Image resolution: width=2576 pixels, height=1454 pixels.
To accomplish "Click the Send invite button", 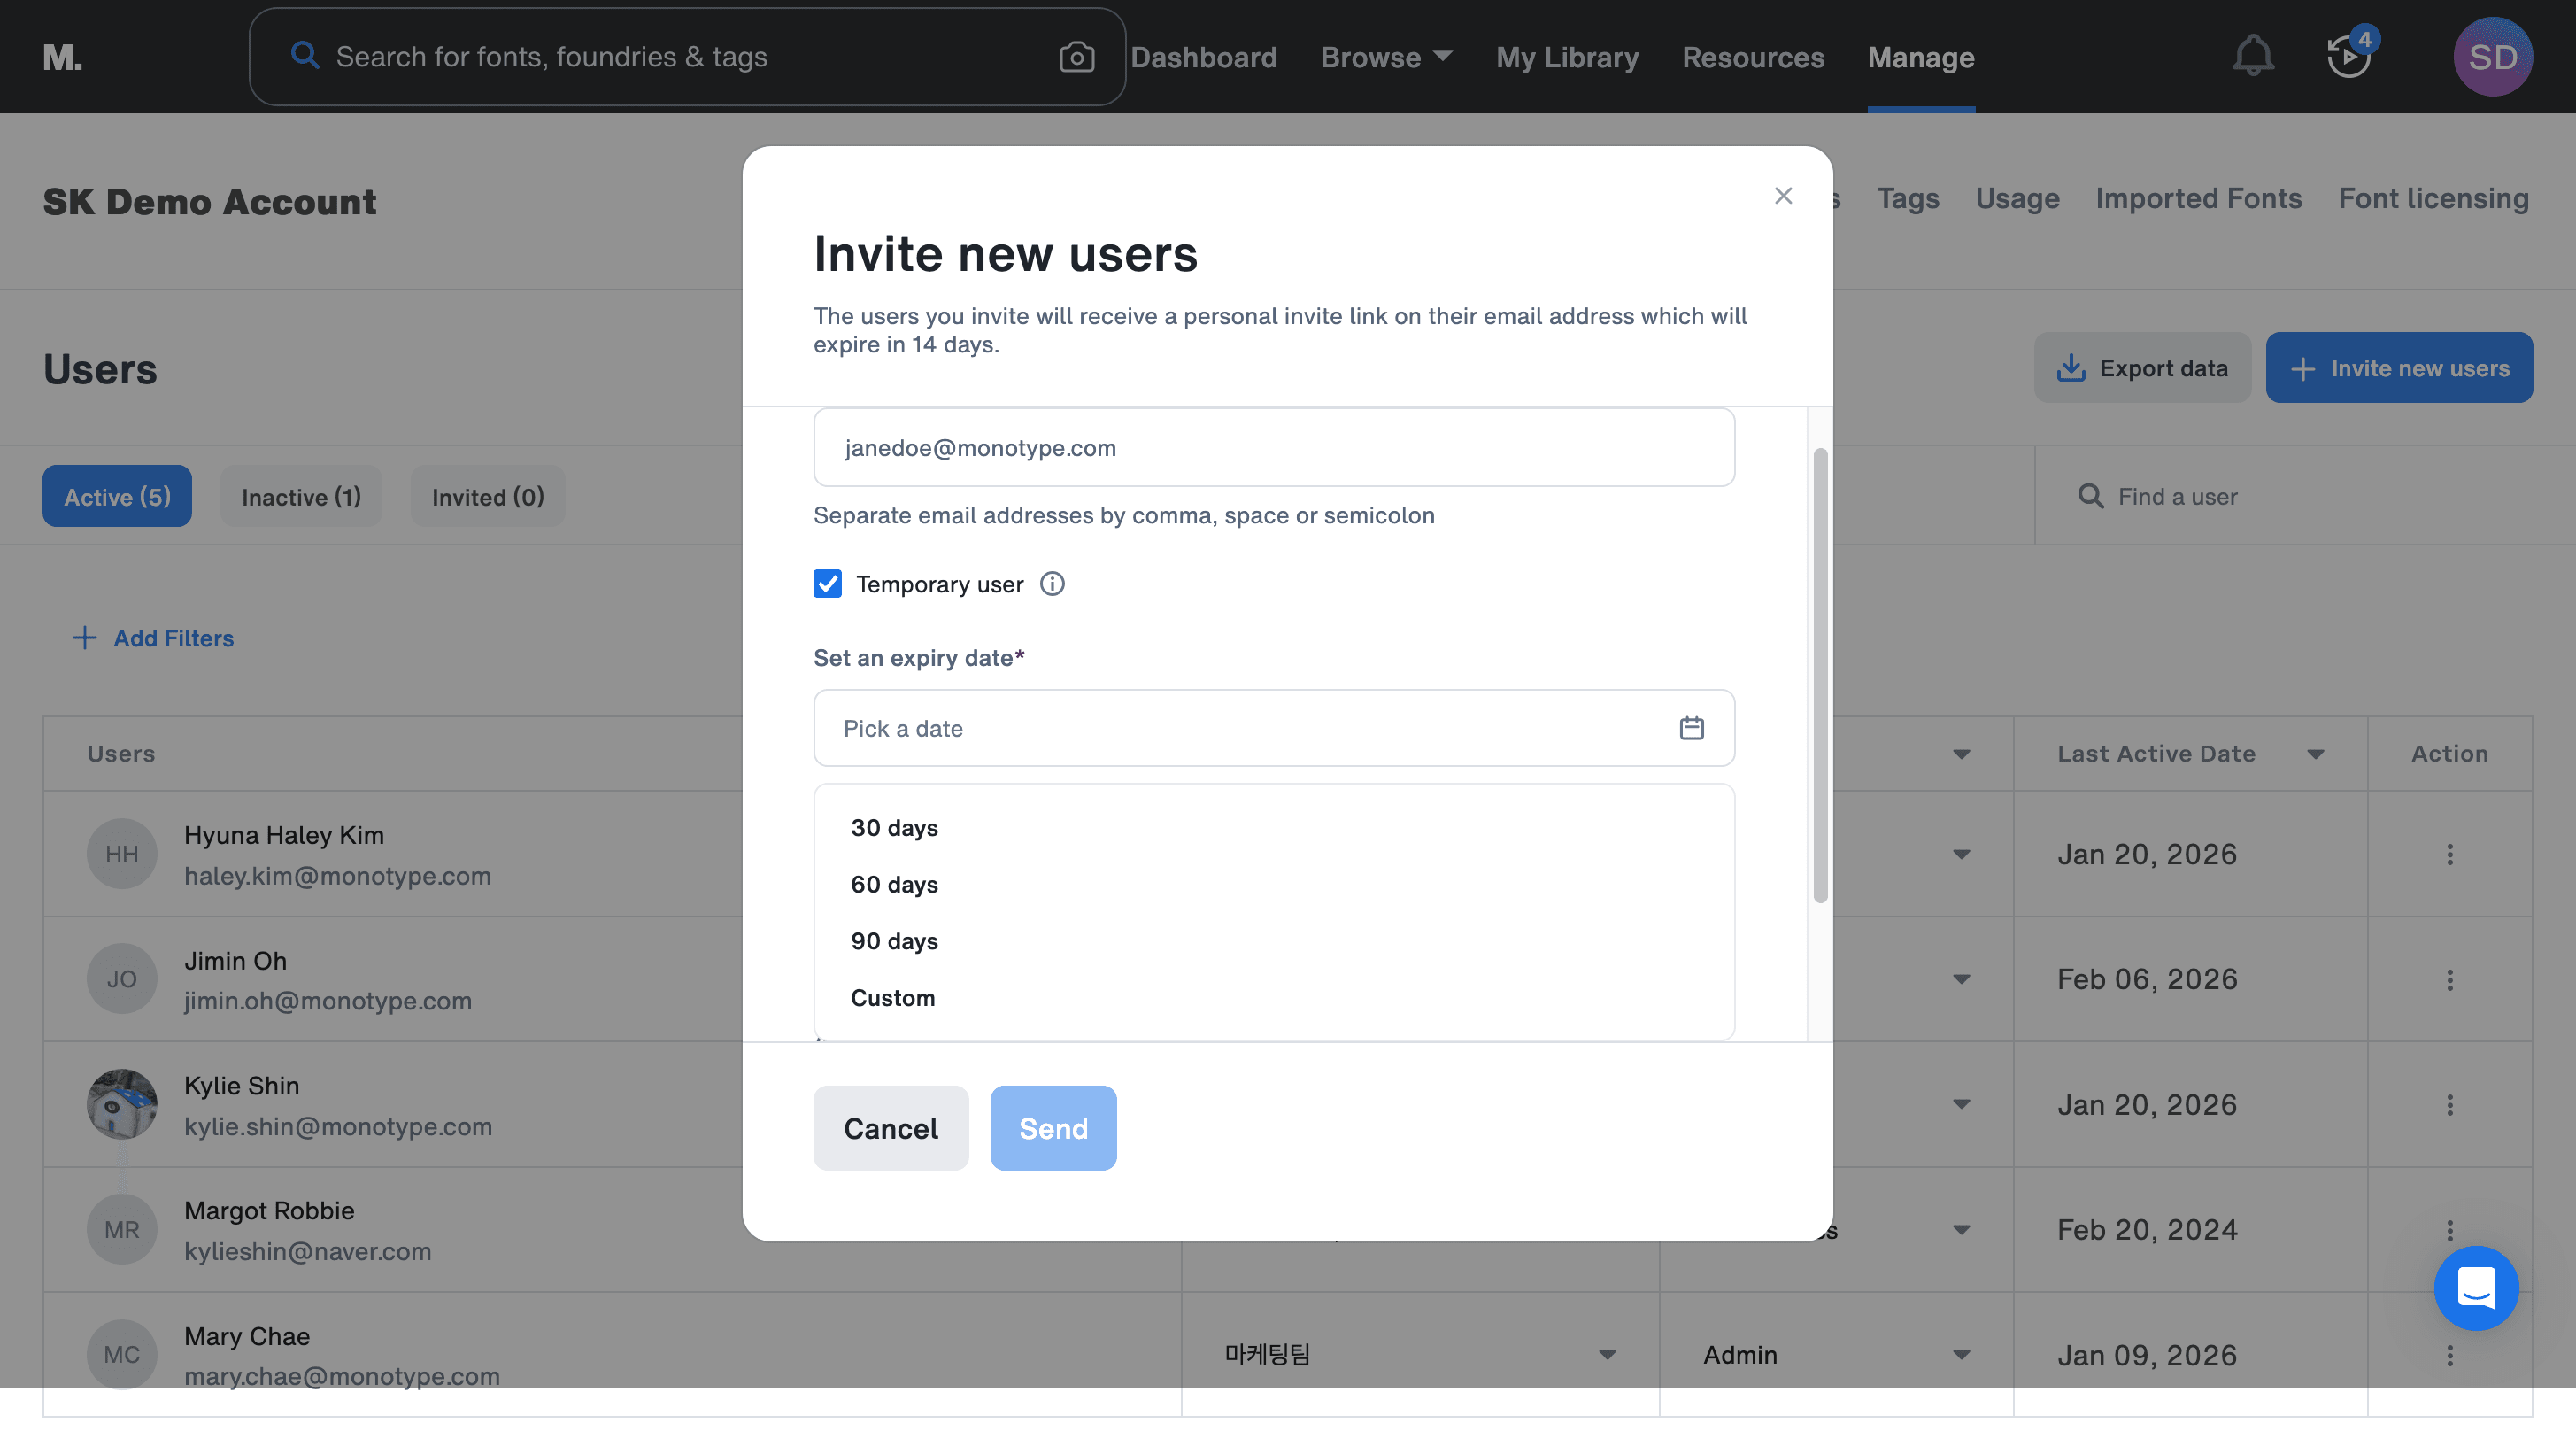I will (1052, 1128).
